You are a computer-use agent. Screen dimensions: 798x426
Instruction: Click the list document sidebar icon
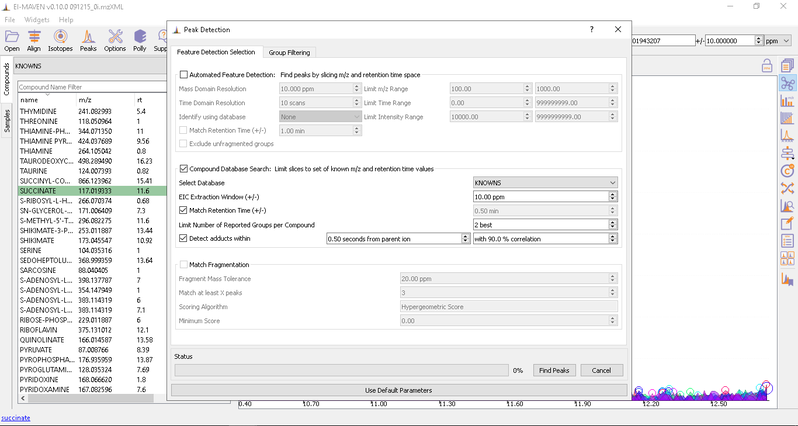pyautogui.click(x=787, y=241)
